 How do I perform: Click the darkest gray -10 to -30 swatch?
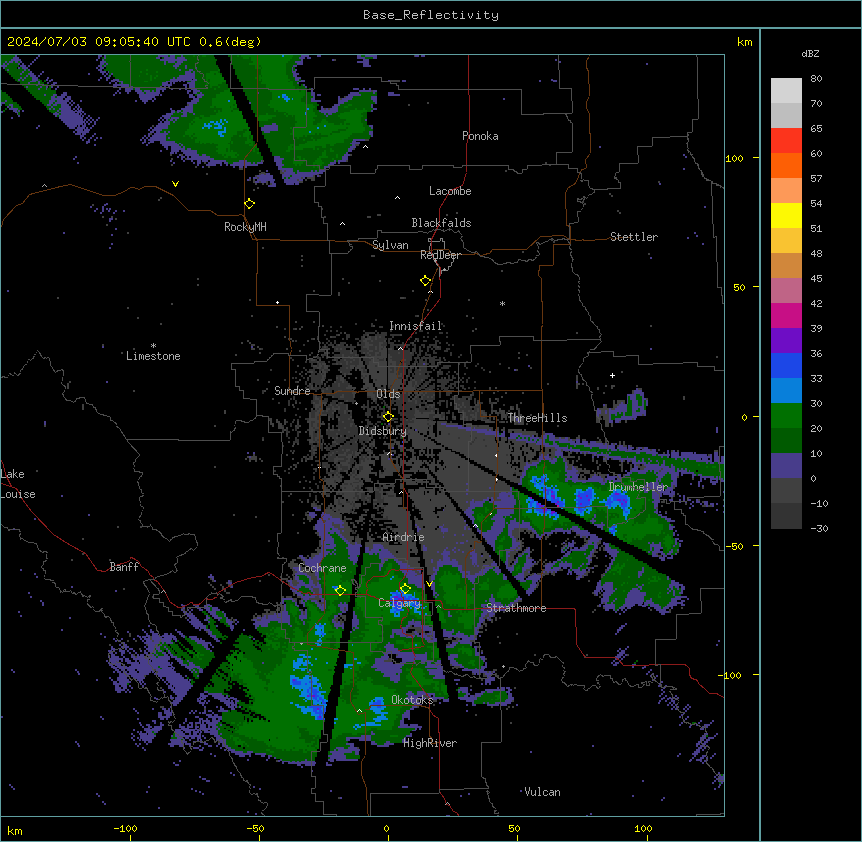point(786,516)
